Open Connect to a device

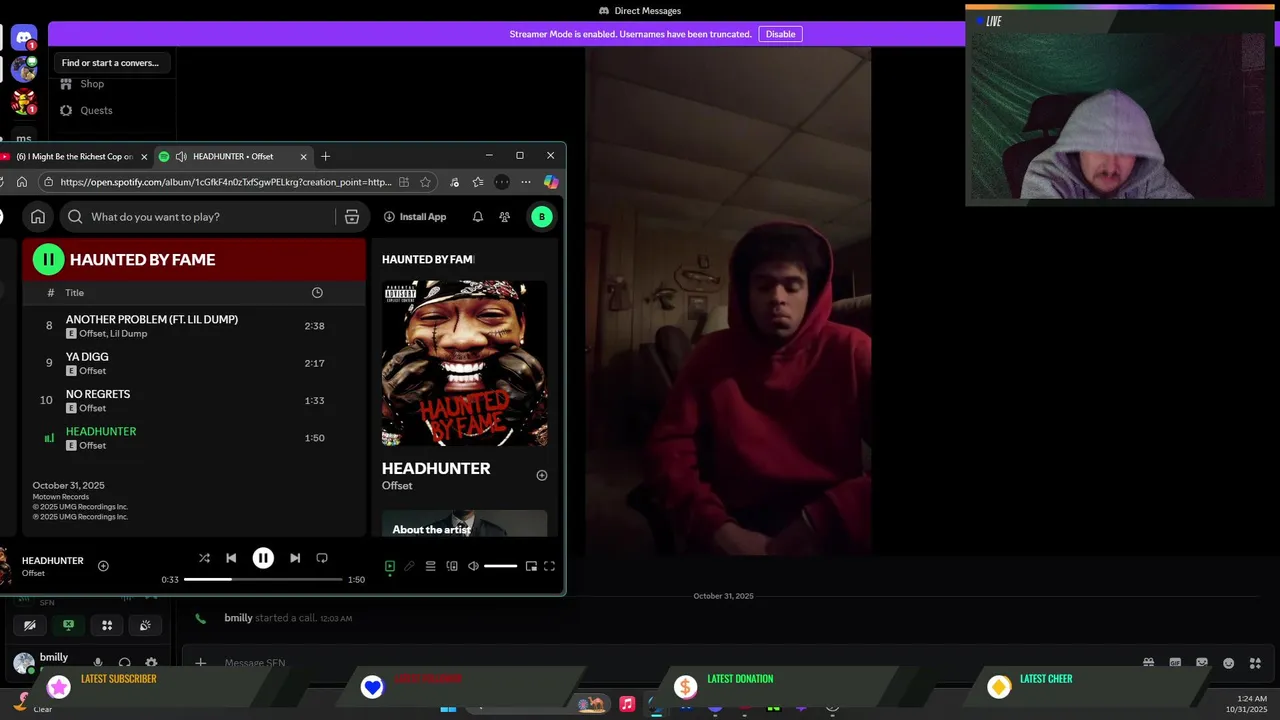(x=452, y=566)
